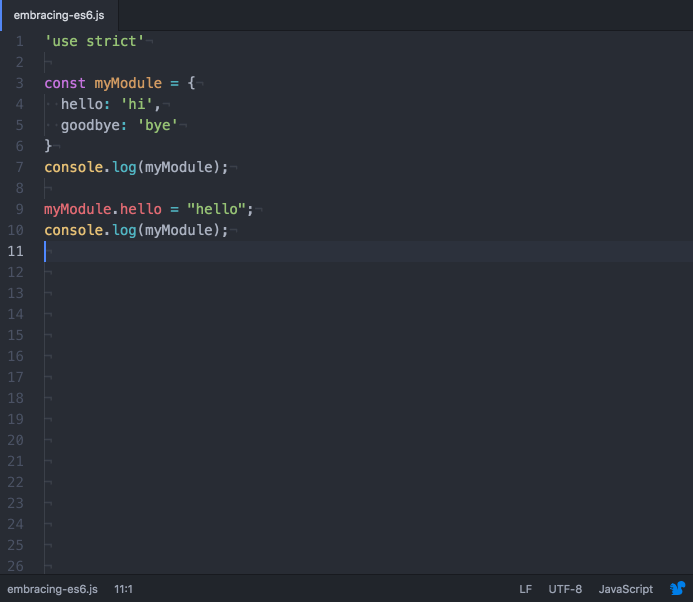This screenshot has height=602, width=693.
Task: Click the closing curly brace on line 6
Action: (48, 146)
